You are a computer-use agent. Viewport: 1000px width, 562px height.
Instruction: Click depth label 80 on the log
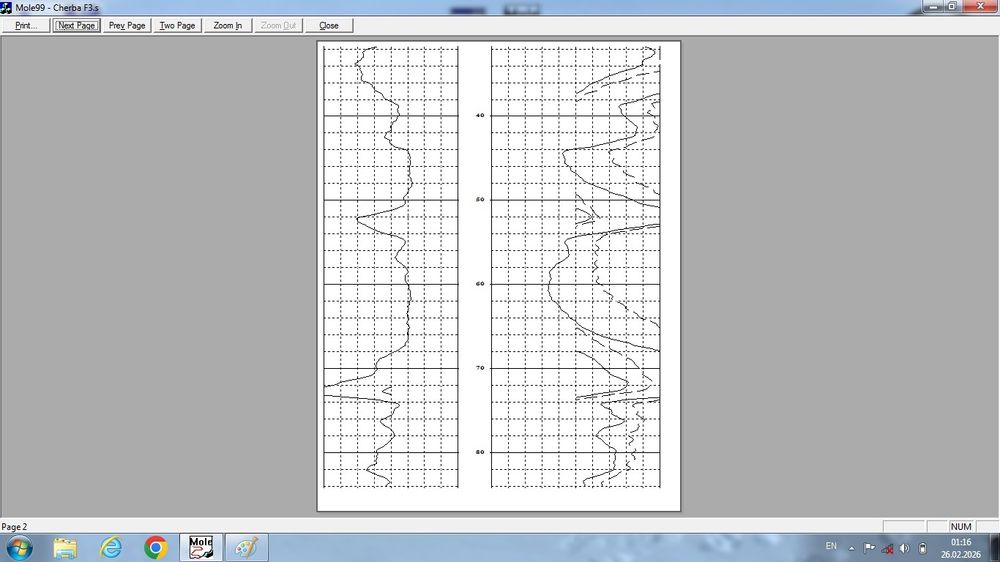480,452
